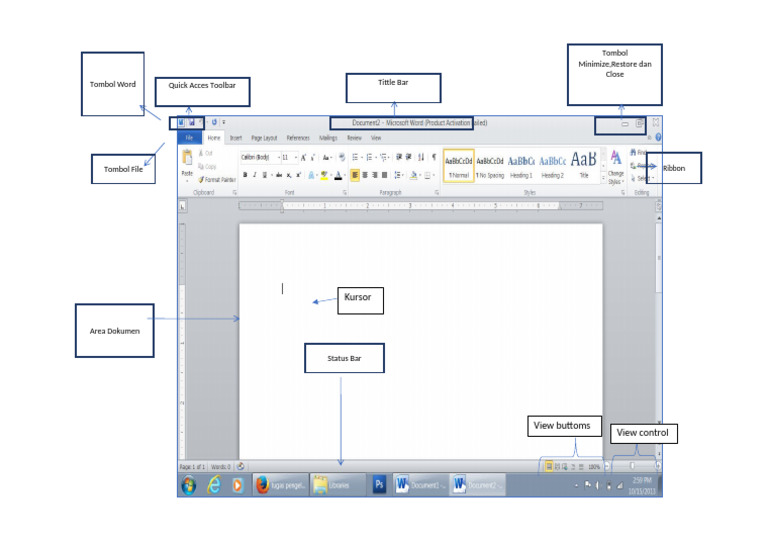The height and width of the screenshot is (543, 768).
Task: Click the proofing icon in status bar
Action: coord(240,467)
